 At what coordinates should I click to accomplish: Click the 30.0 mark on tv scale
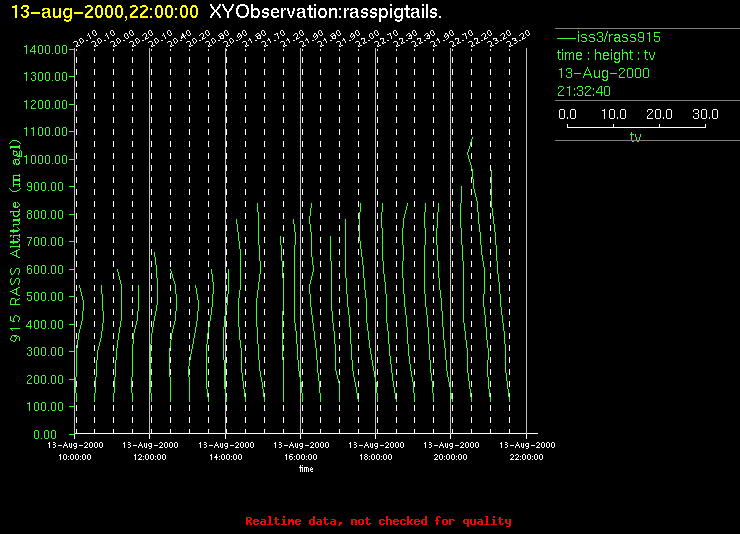[706, 115]
